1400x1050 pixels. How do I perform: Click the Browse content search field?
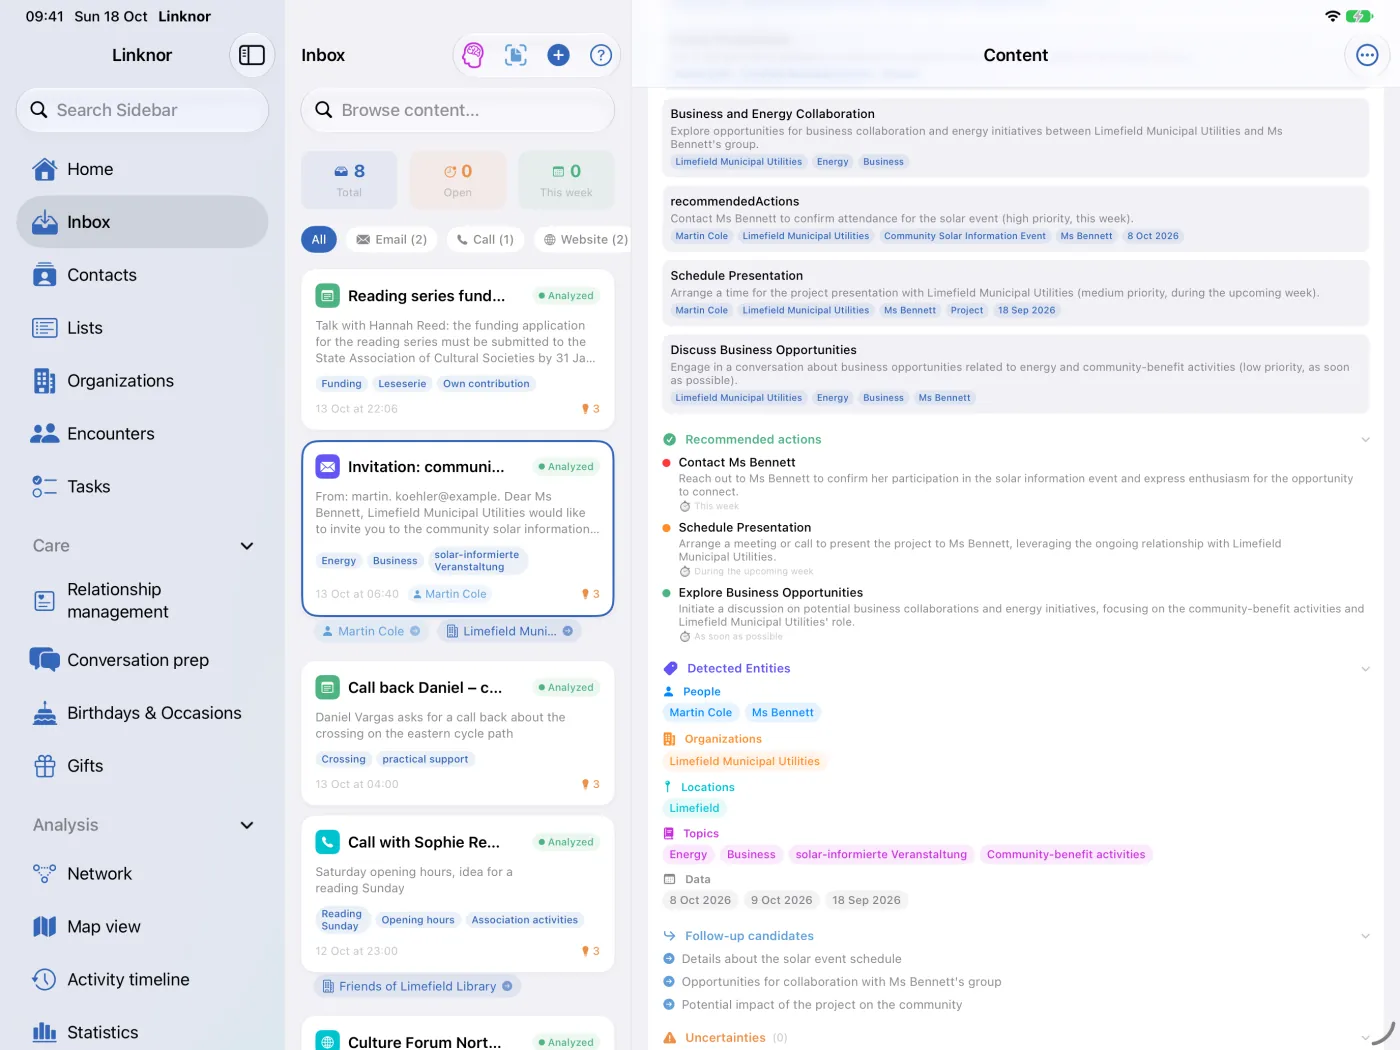(x=458, y=110)
